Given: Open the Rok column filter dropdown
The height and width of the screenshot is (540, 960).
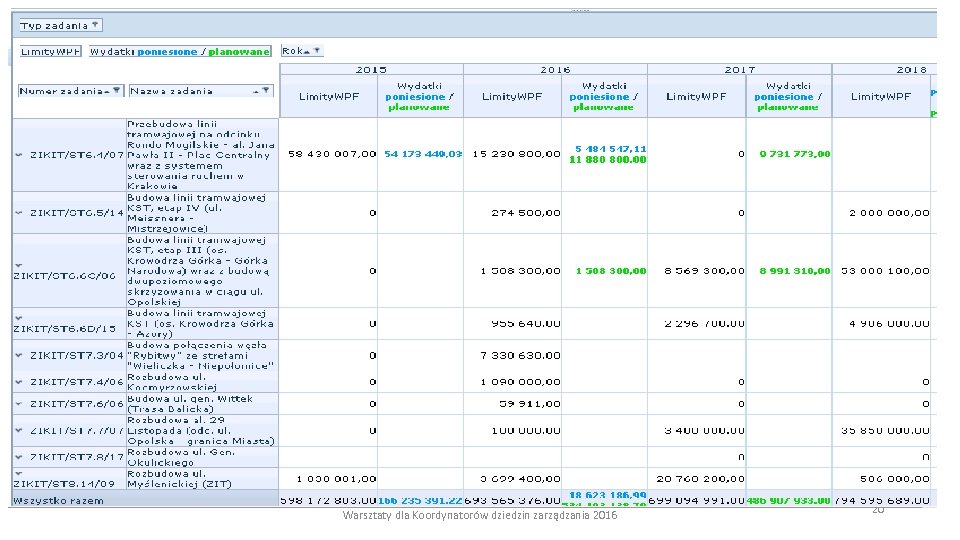Looking at the screenshot, I should 317,51.
